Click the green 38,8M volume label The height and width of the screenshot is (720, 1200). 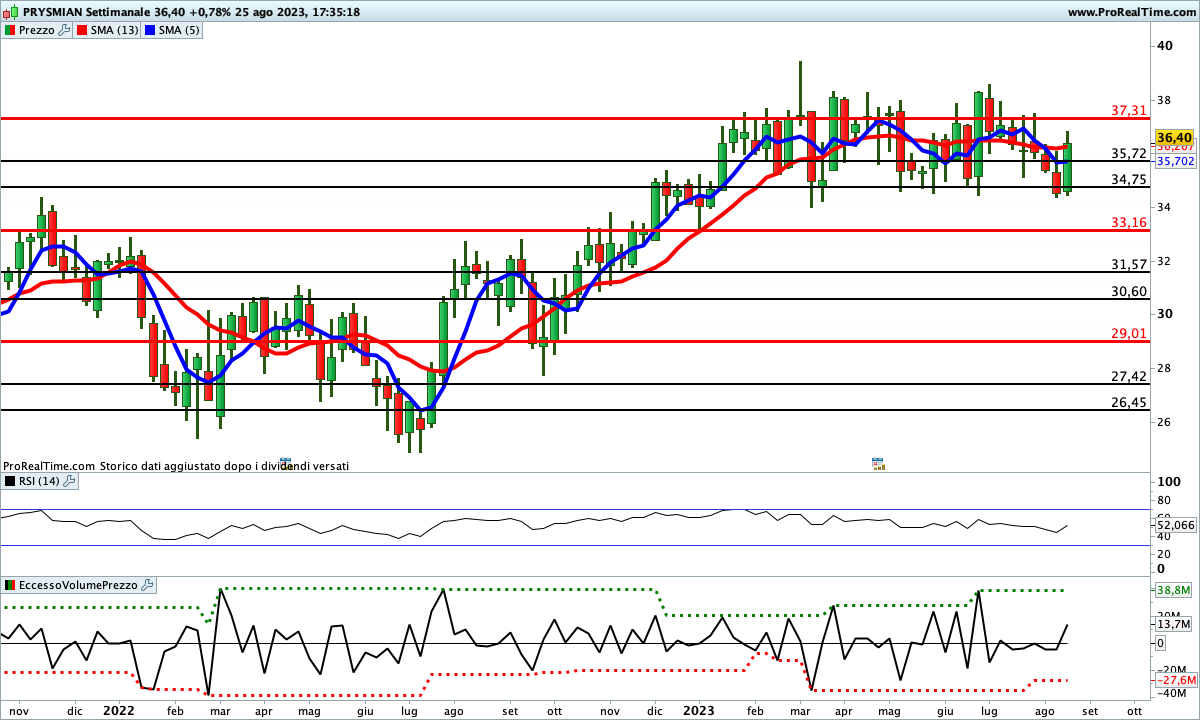click(x=1174, y=590)
